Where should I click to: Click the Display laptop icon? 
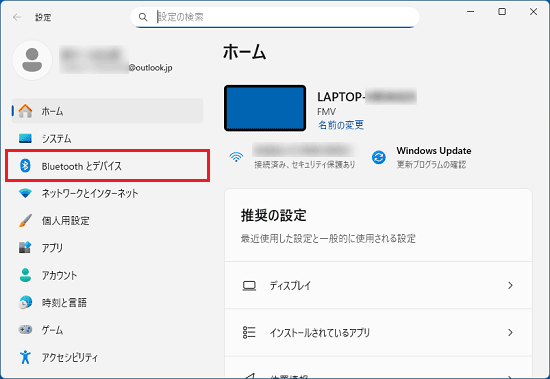click(249, 286)
